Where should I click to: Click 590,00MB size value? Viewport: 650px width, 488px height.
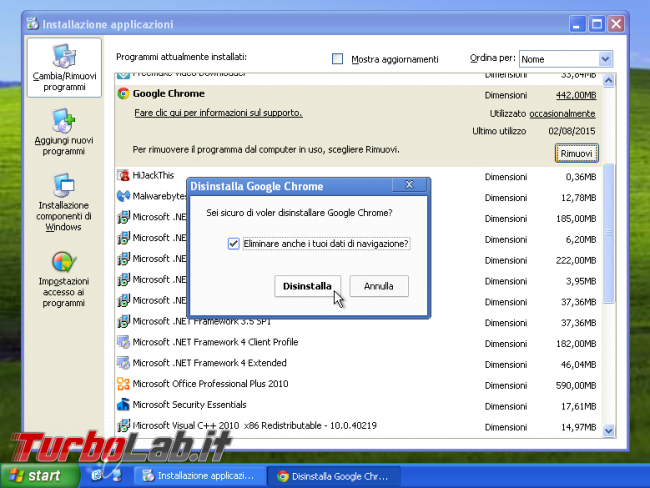click(x=576, y=386)
